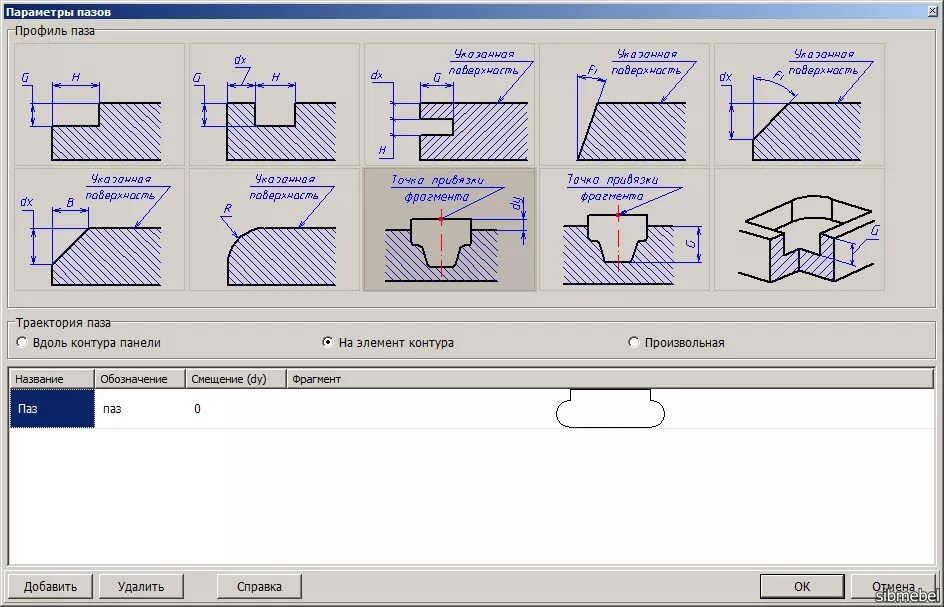Close the 'Параметры пазов' dialog window
The height and width of the screenshot is (607, 944).
[933, 11]
